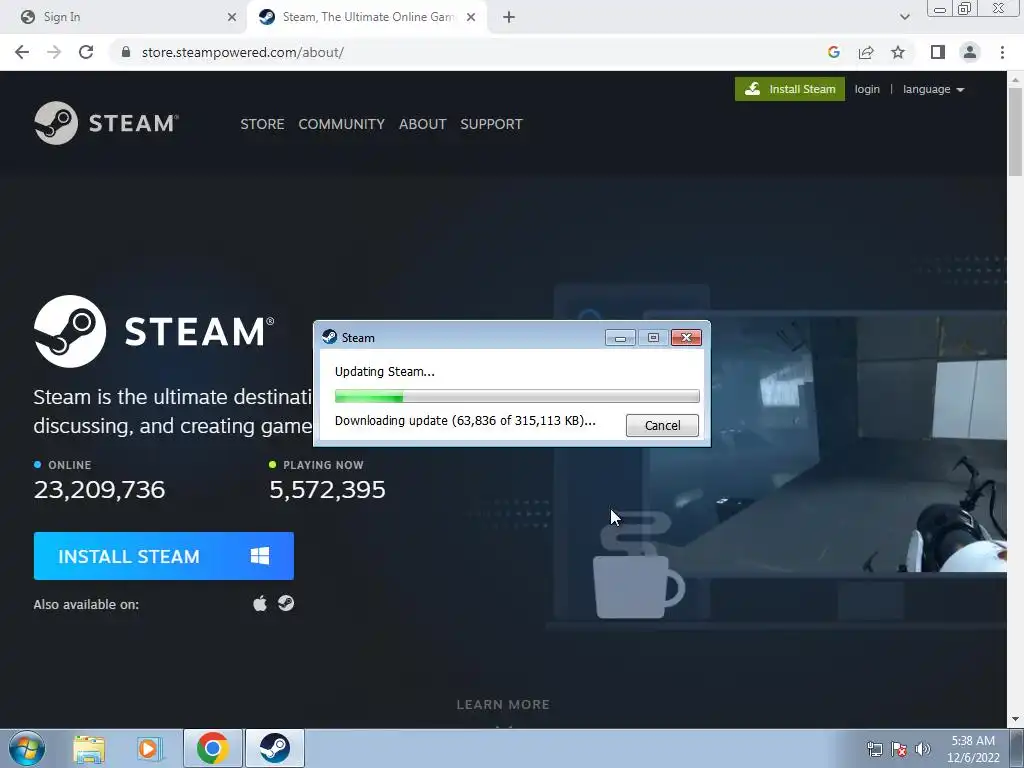Maximize the Steam updater dialog
Viewport: 1024px width, 768px height.
click(653, 338)
